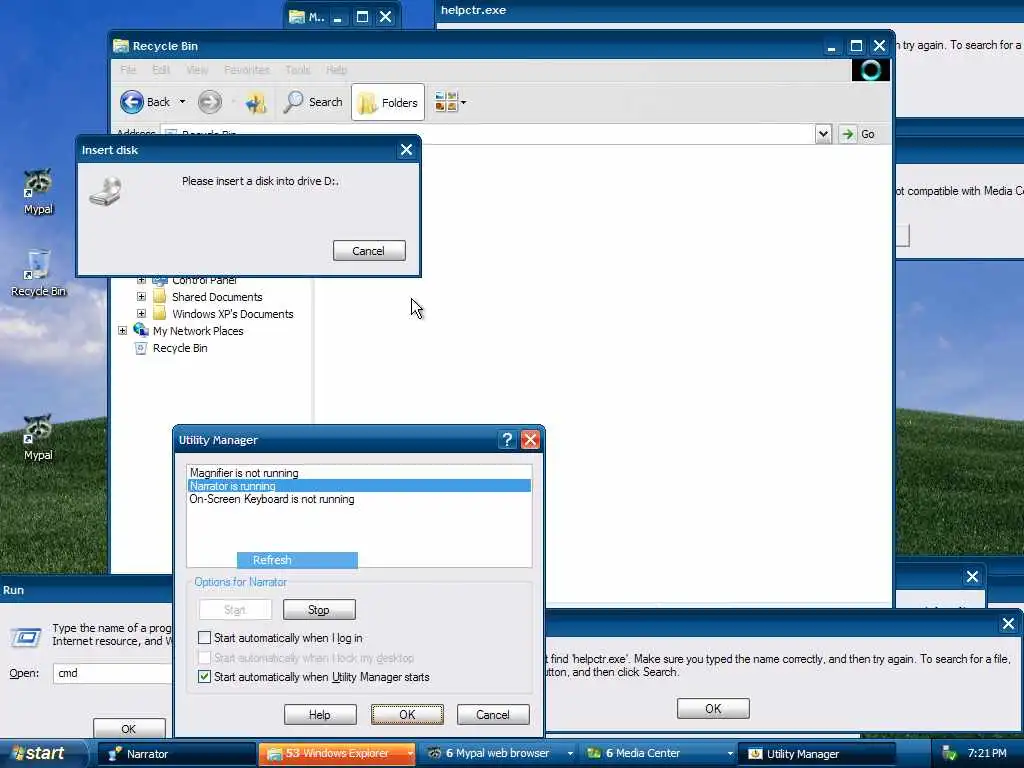Expand the address bar dropdown
The width and height of the screenshot is (1024, 768).
click(x=823, y=134)
